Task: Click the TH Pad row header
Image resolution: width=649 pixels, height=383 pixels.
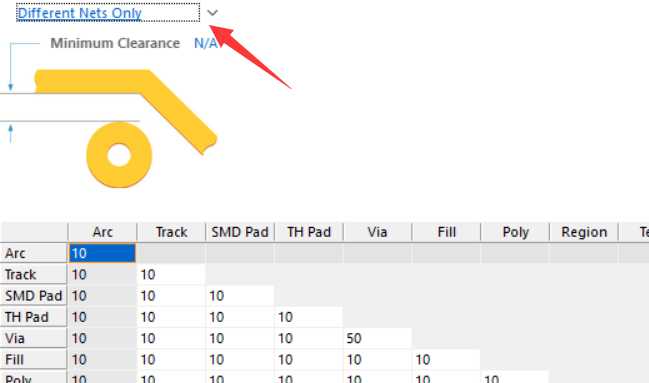Action: tap(34, 317)
